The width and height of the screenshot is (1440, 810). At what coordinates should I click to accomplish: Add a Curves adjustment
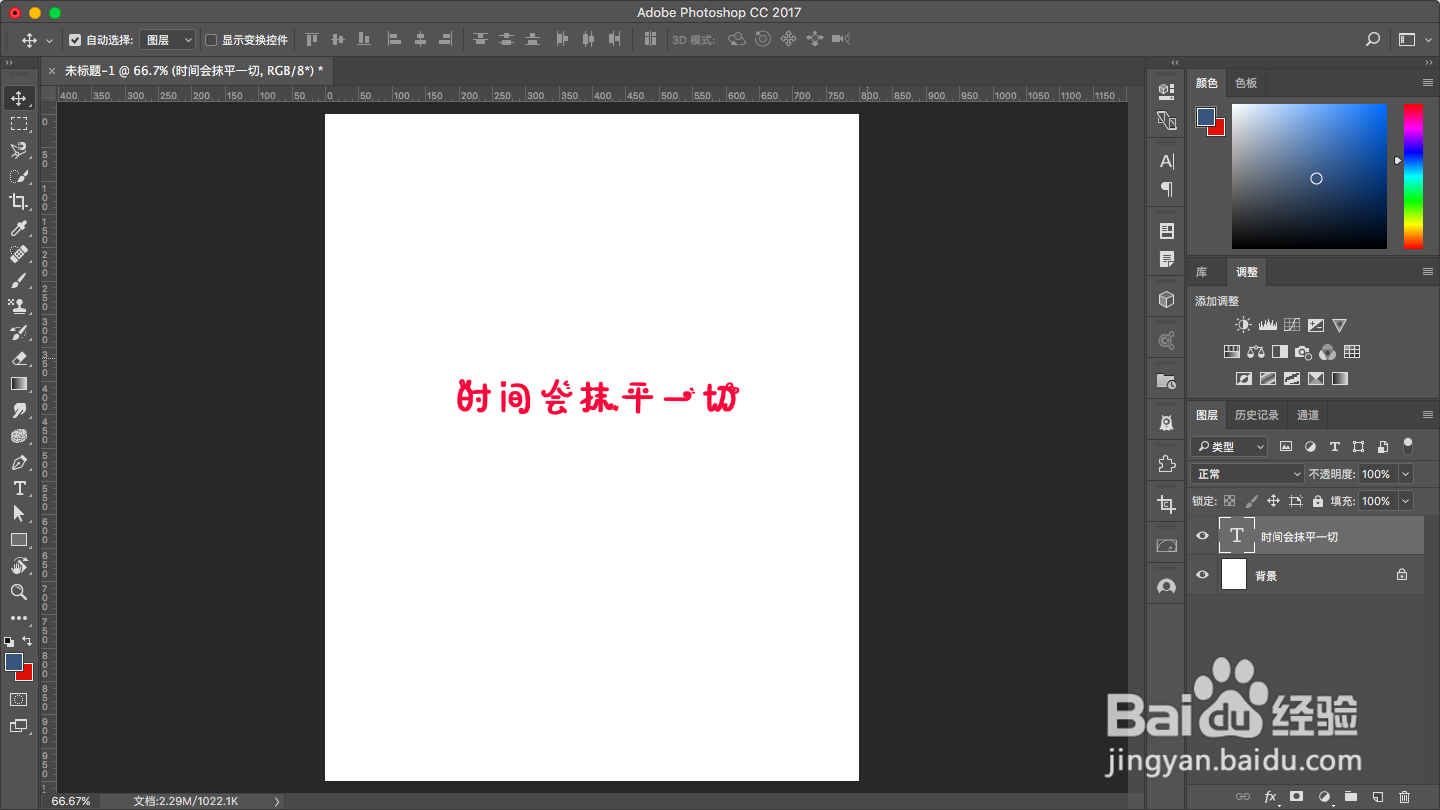coord(1292,325)
